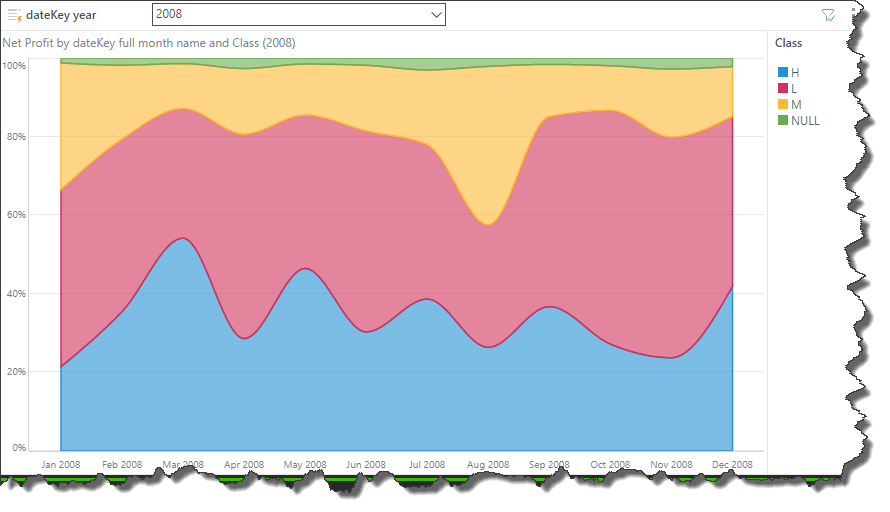Toggle the M class legend label
Screen dimensions: 890x512
click(x=796, y=105)
